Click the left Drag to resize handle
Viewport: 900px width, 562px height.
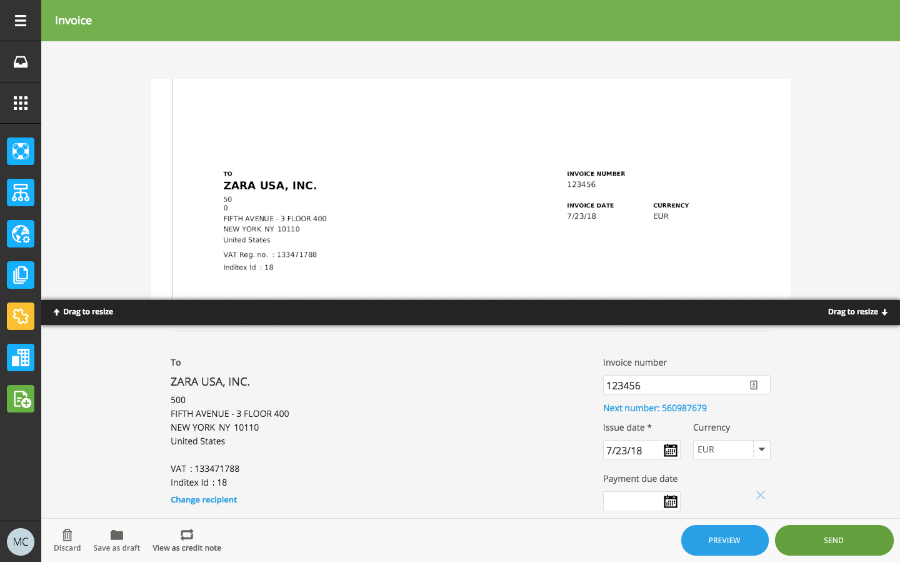[83, 312]
